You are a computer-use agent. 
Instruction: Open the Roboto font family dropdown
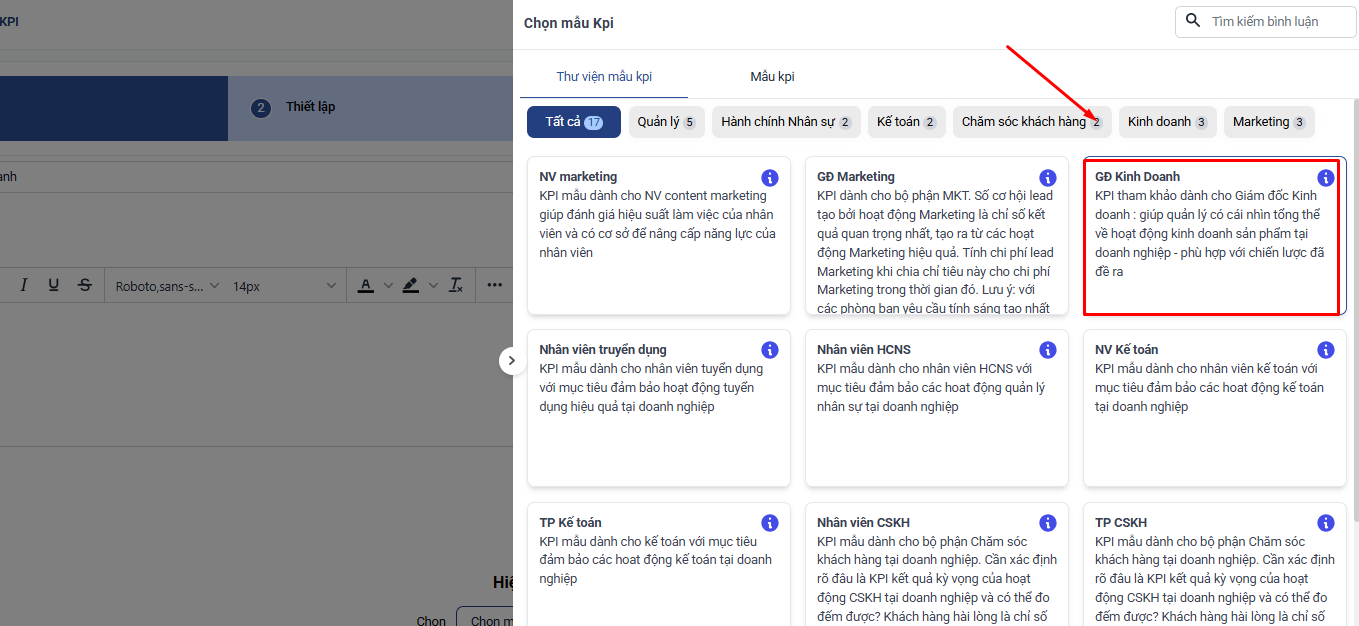pos(166,286)
